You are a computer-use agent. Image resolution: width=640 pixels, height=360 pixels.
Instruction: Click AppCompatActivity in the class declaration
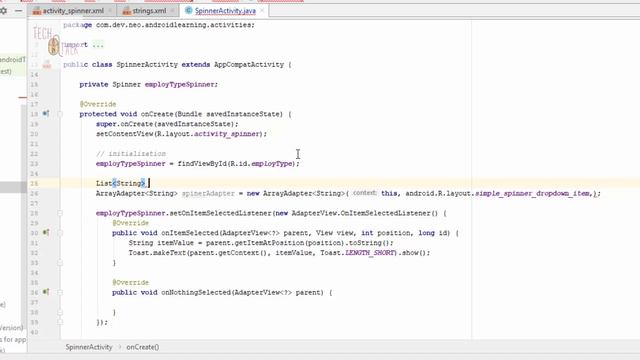[x=249, y=64]
